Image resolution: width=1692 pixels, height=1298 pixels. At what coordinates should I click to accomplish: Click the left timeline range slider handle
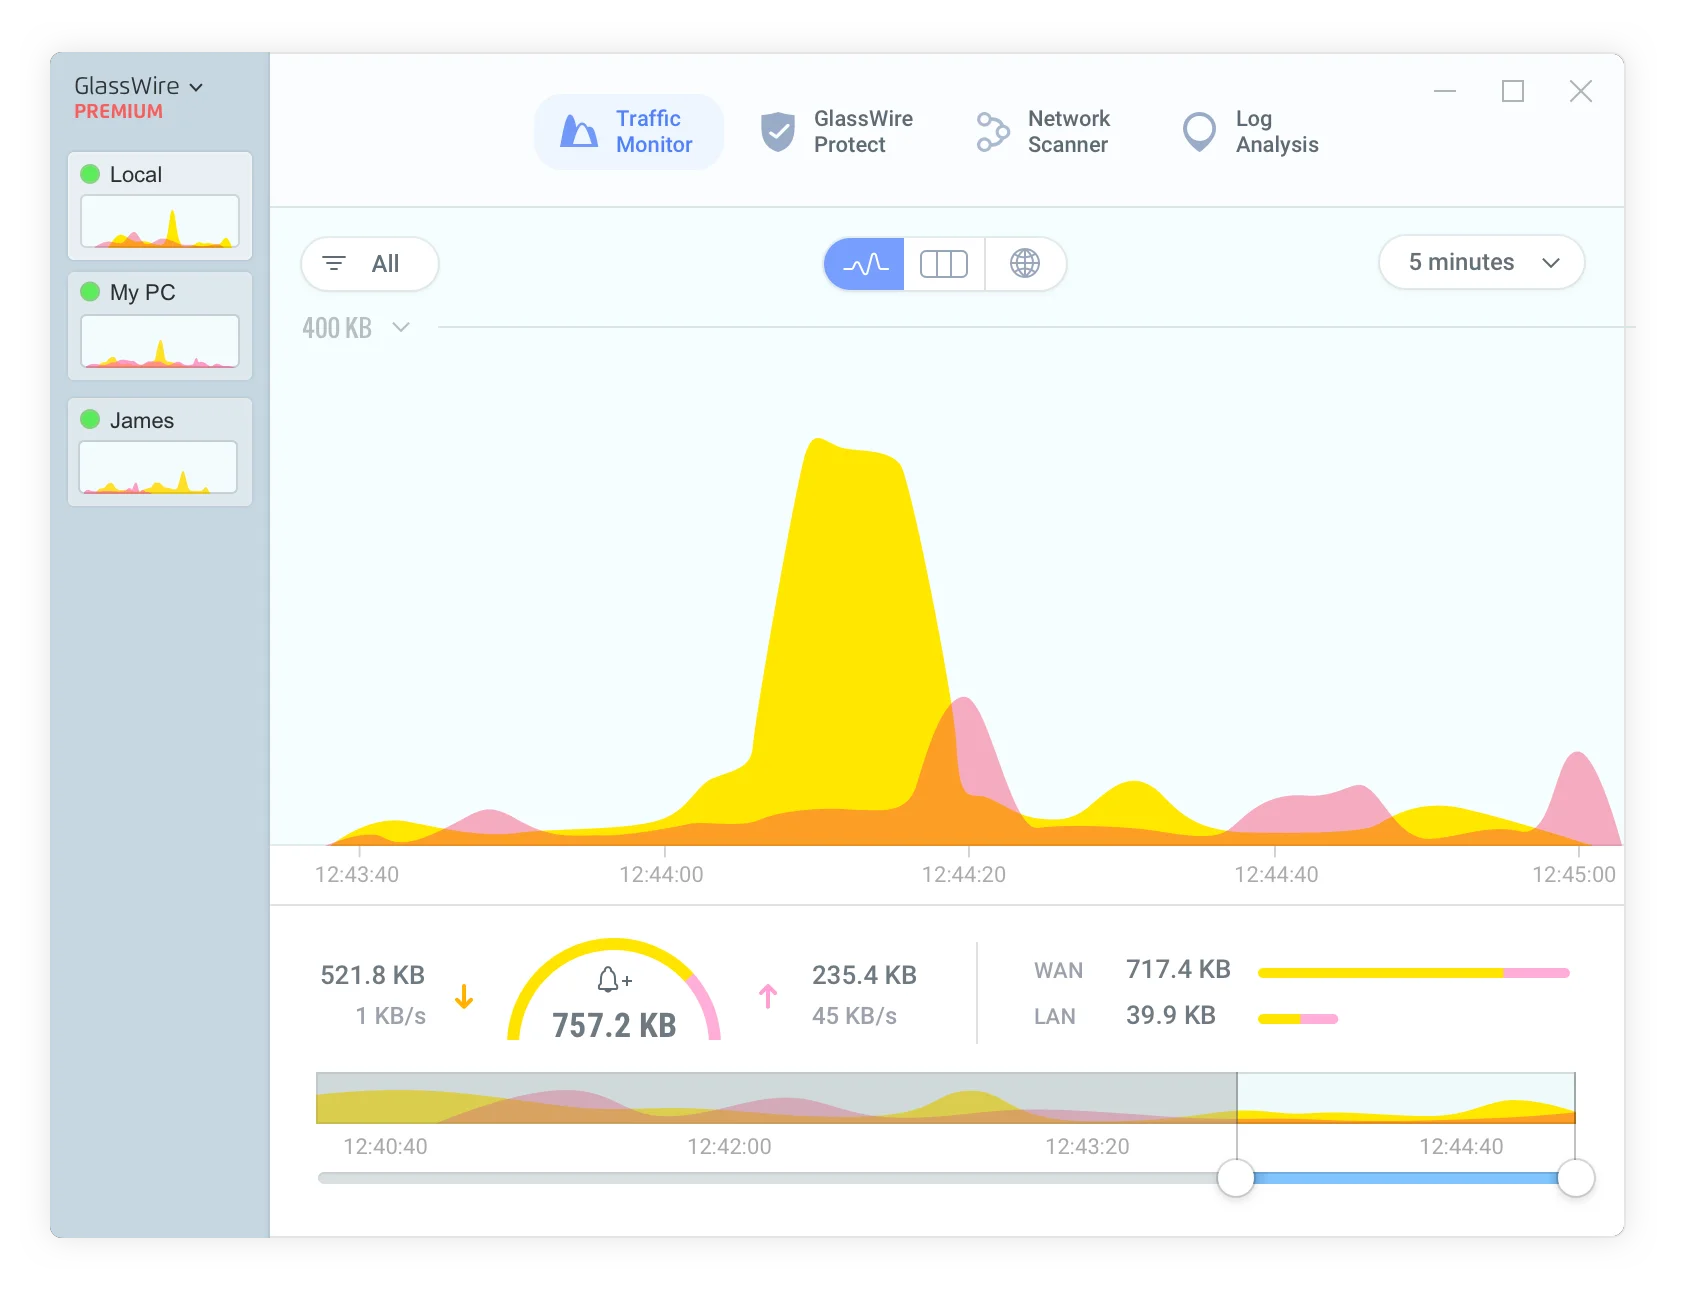pos(1236,1178)
